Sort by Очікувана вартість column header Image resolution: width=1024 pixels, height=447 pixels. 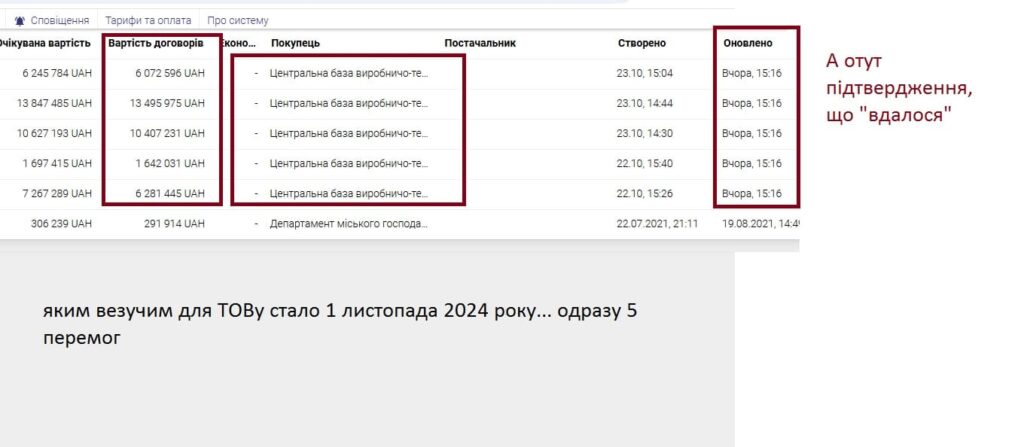click(45, 43)
